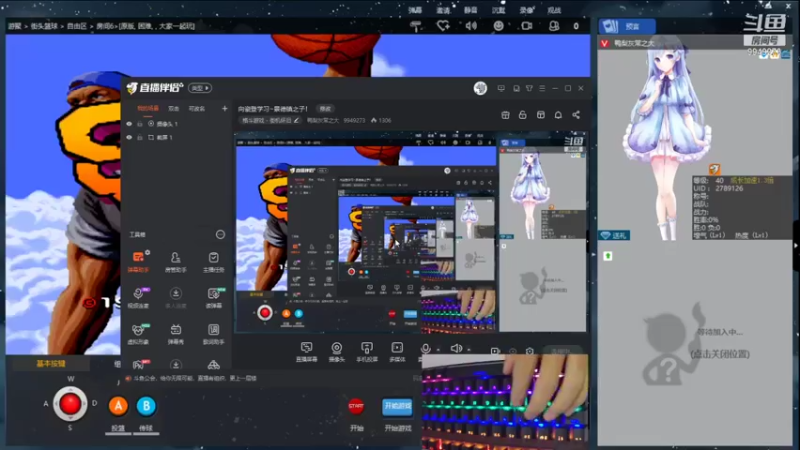800x450 pixels.
Task: Switch to the second scene tab
Action: coord(173,109)
